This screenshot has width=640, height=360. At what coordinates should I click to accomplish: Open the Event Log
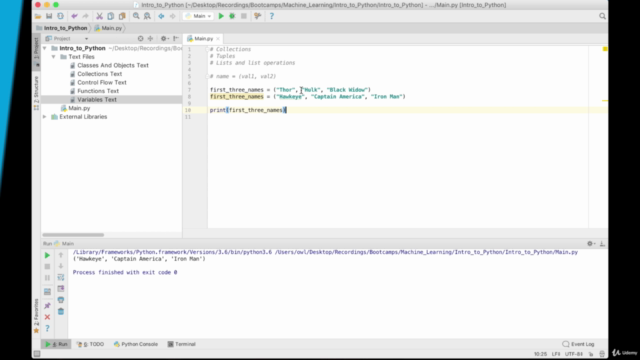[x=578, y=344]
